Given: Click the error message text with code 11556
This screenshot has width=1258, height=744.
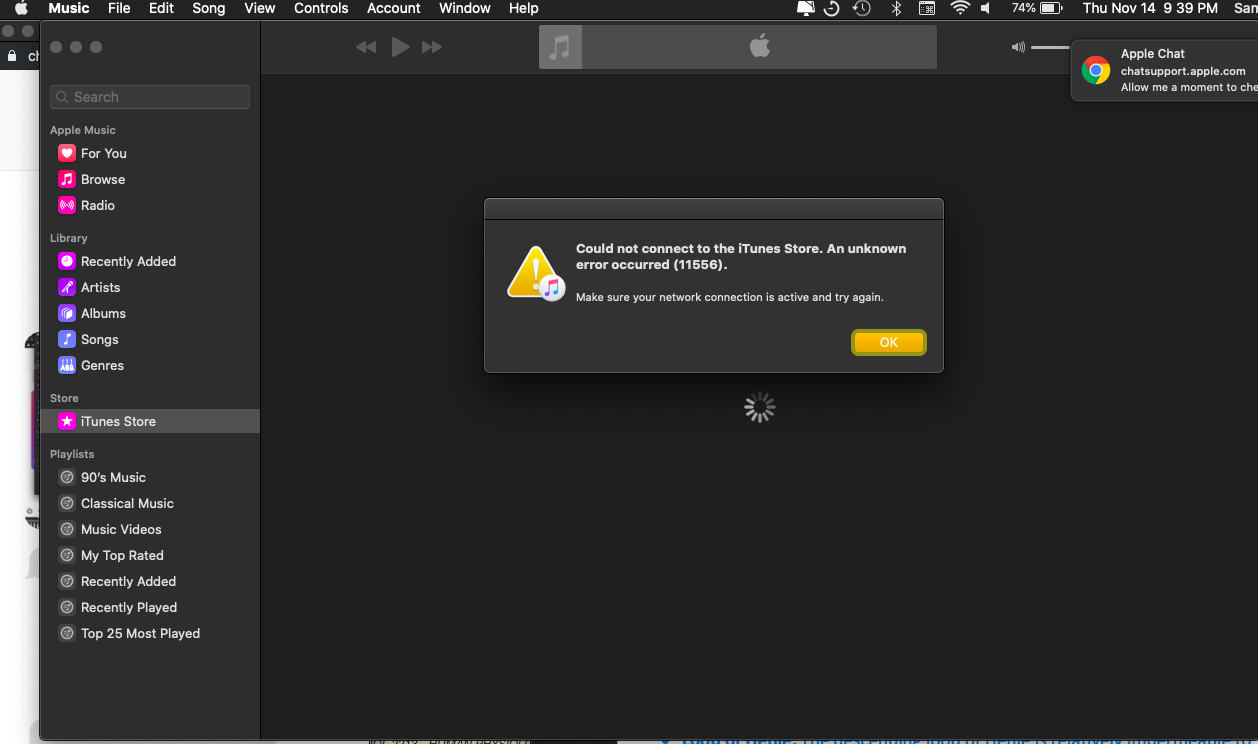Looking at the screenshot, I should click(x=741, y=257).
